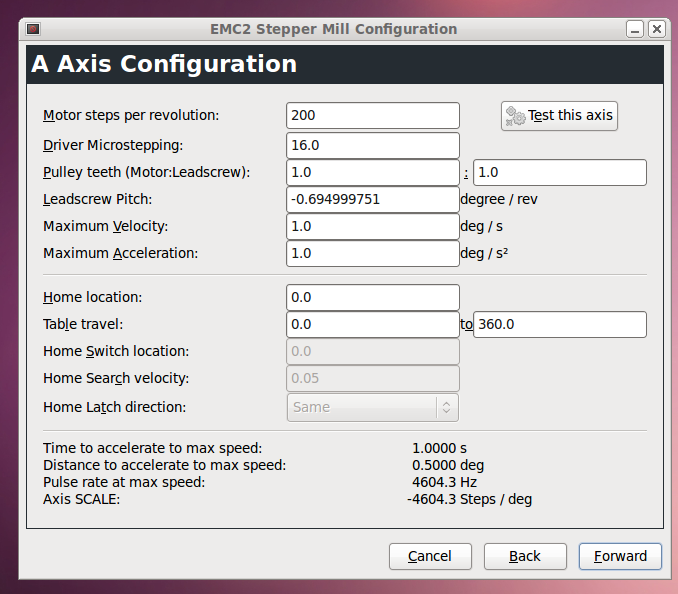
Task: Click the gears icon on Test this axis
Action: 515,116
